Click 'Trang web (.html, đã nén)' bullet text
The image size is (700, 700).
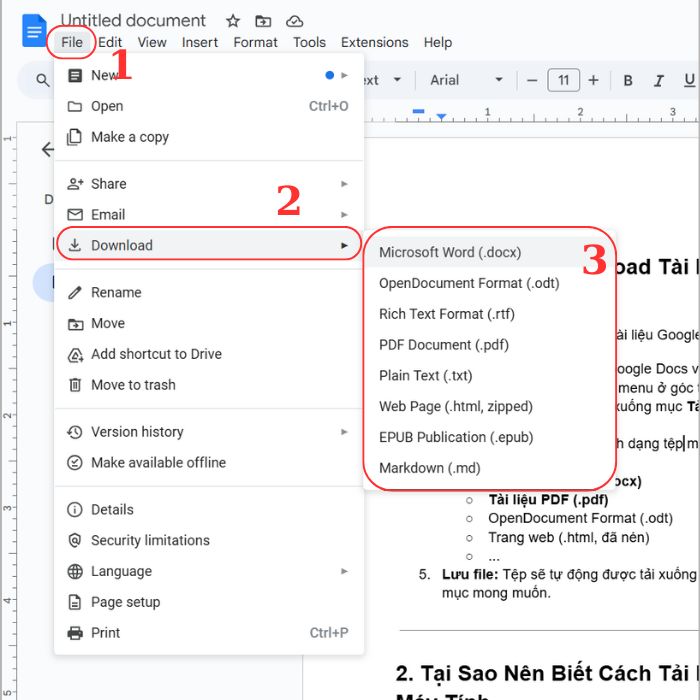[x=568, y=537]
